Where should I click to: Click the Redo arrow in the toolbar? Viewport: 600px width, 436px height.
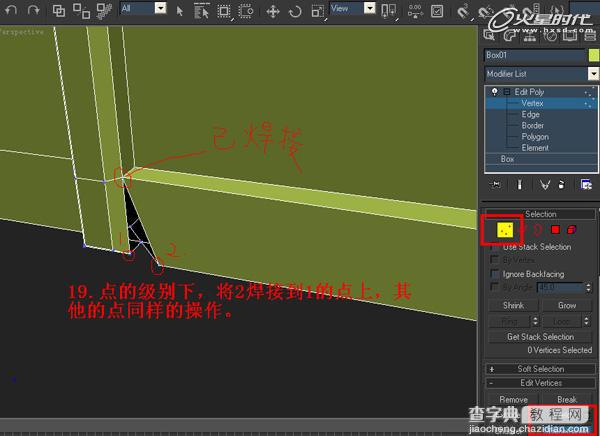[x=33, y=9]
